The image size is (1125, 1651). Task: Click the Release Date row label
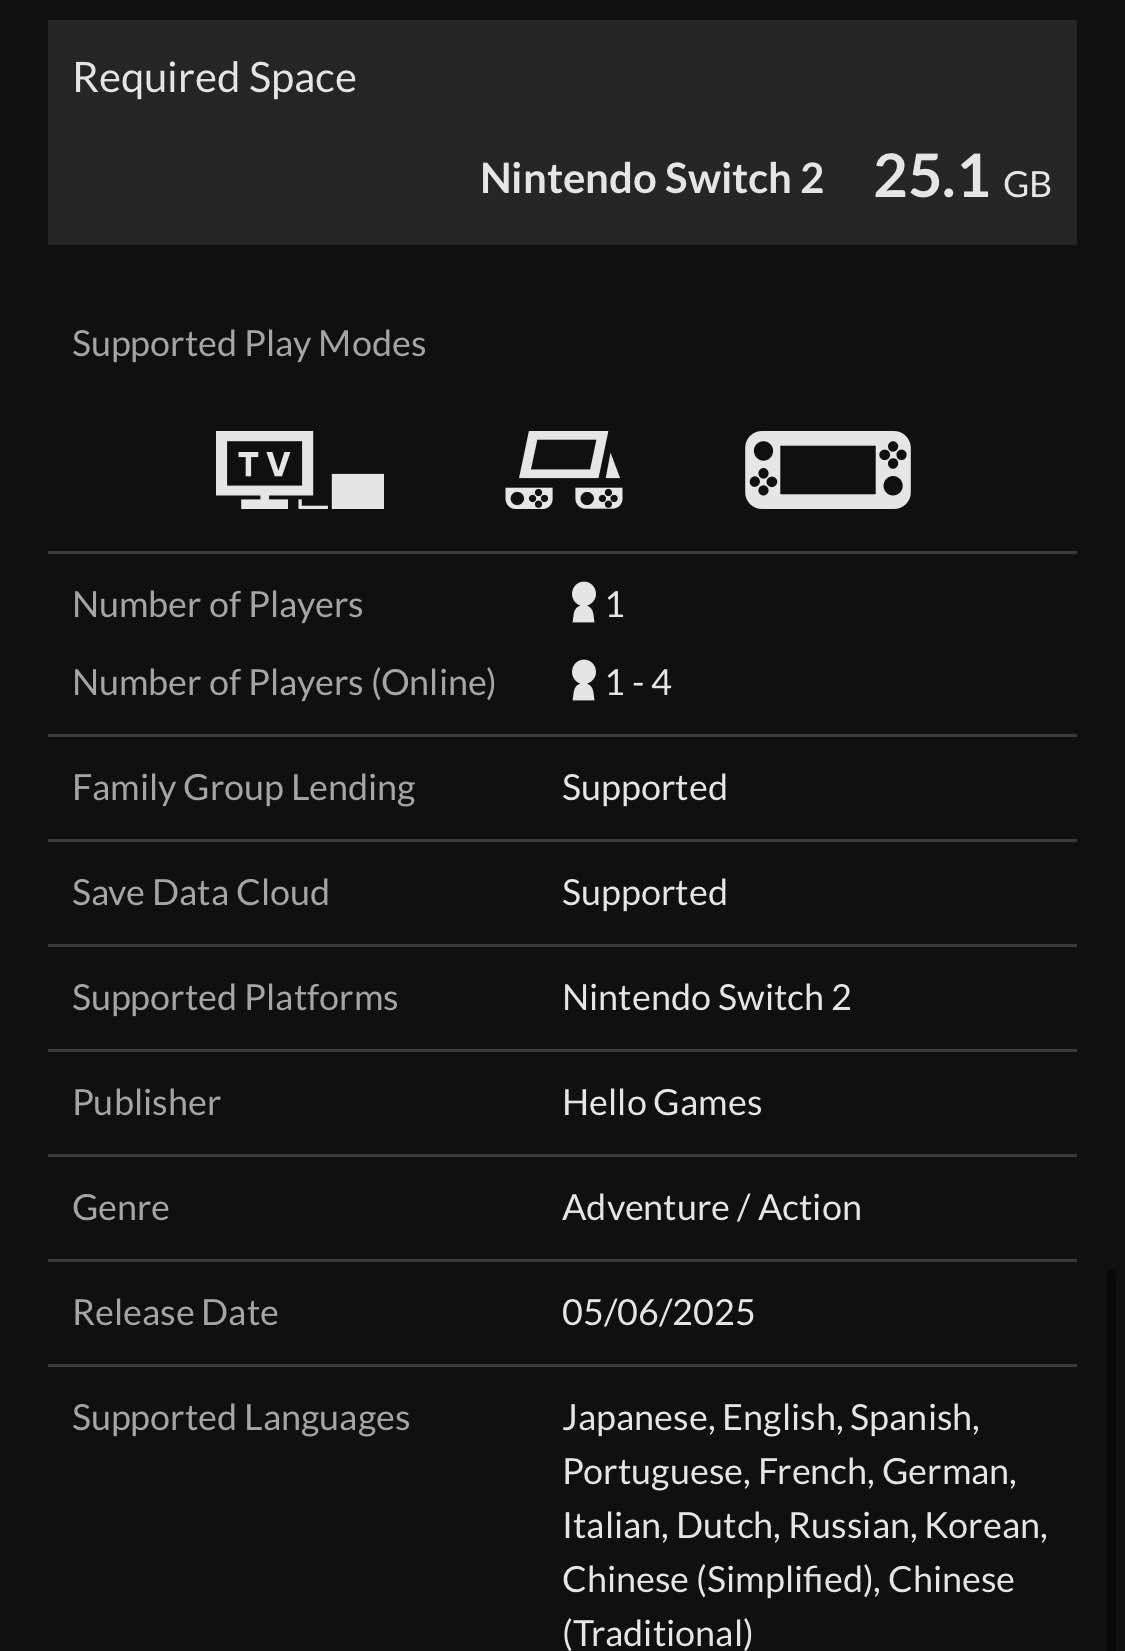pyautogui.click(x=175, y=1312)
